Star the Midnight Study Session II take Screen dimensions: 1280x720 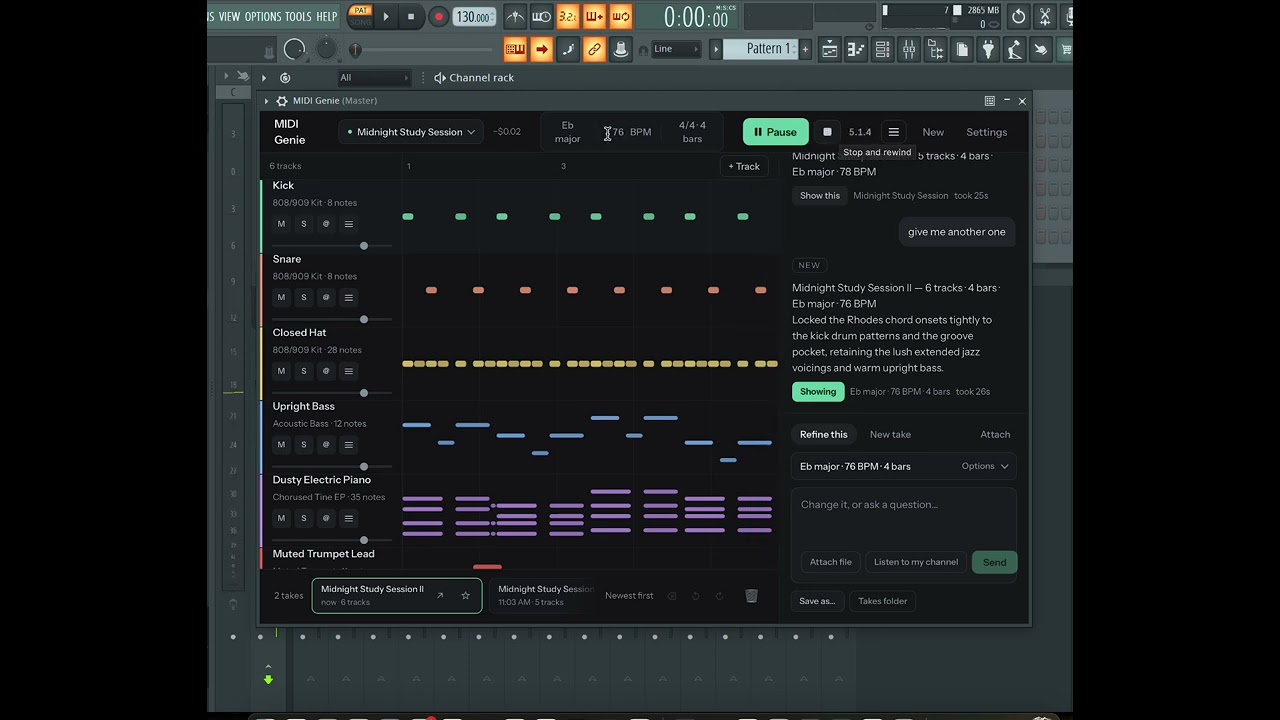click(x=465, y=596)
